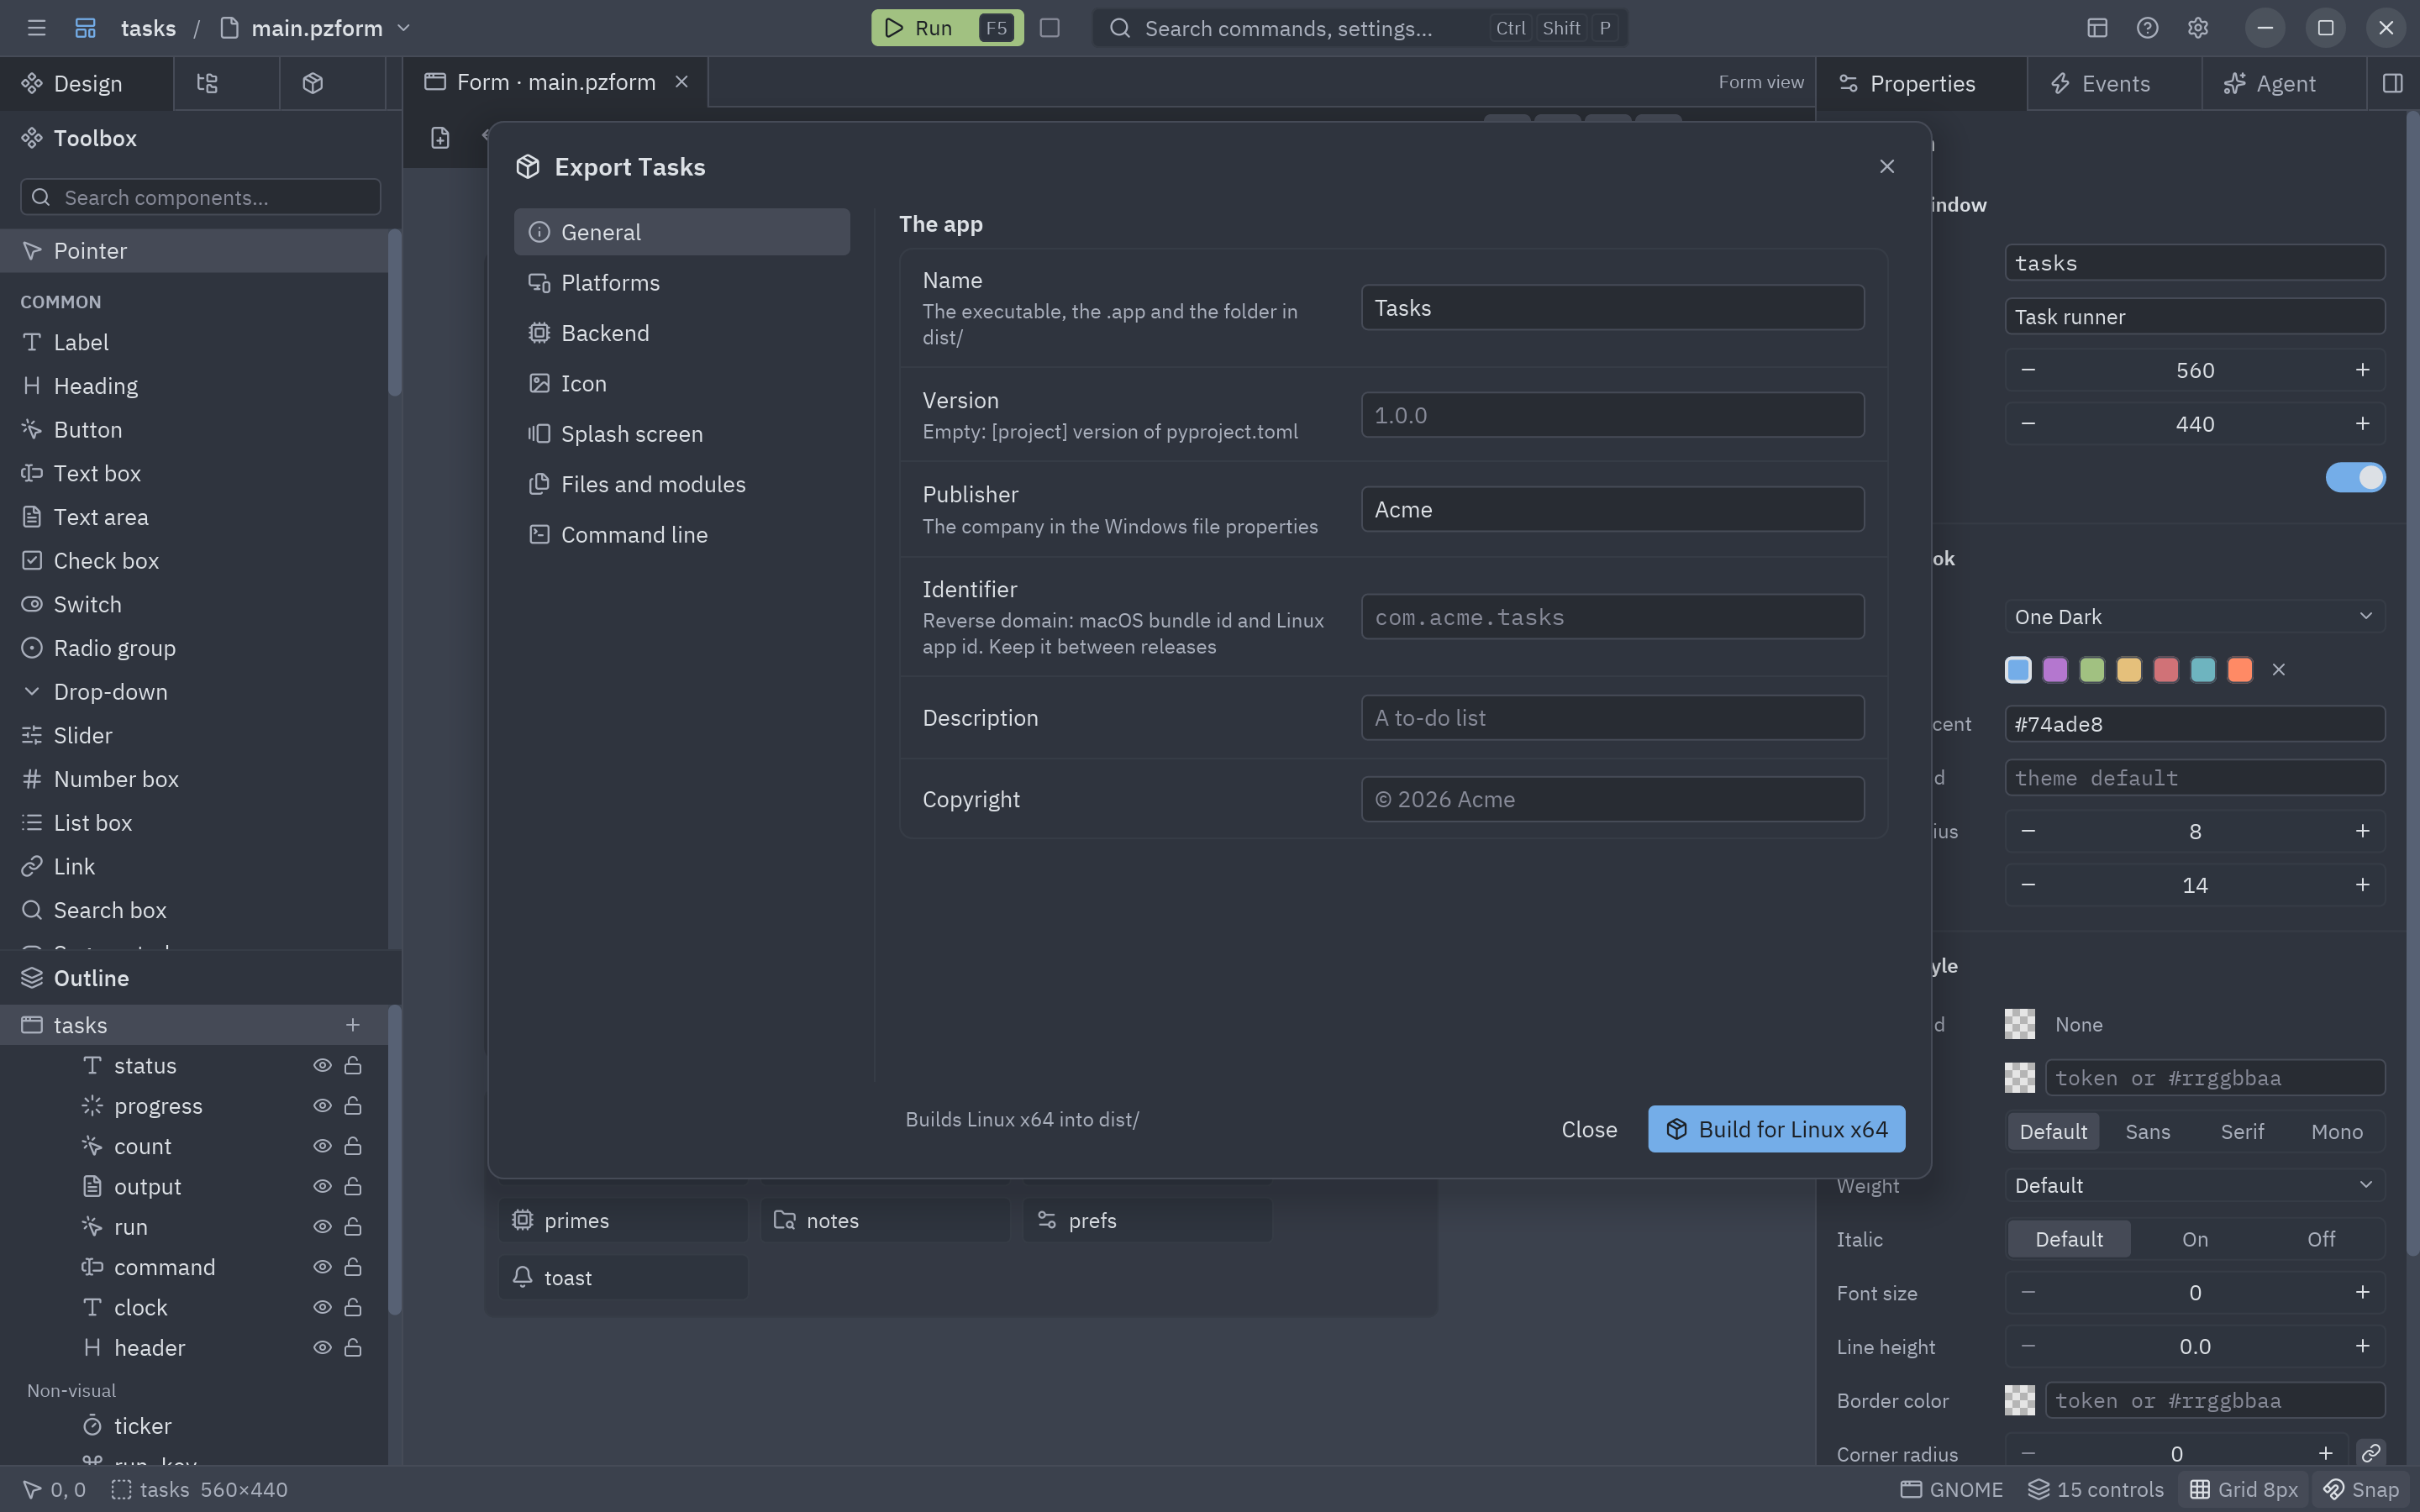Image resolution: width=2420 pixels, height=1512 pixels.
Task: Lock the count control in Outline
Action: pyautogui.click(x=353, y=1146)
